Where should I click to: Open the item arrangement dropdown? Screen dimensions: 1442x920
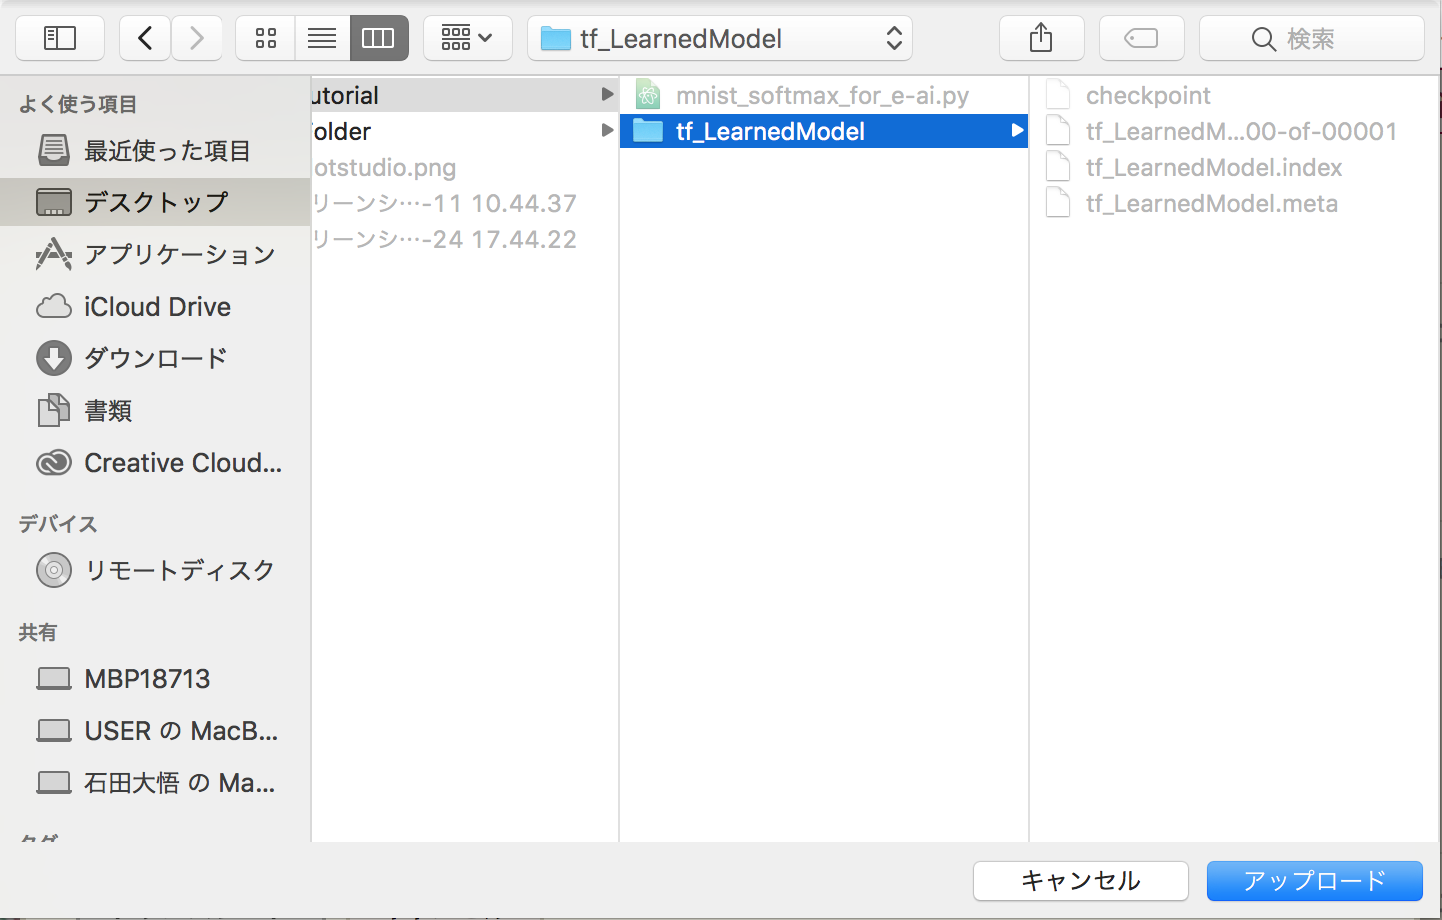click(x=467, y=38)
